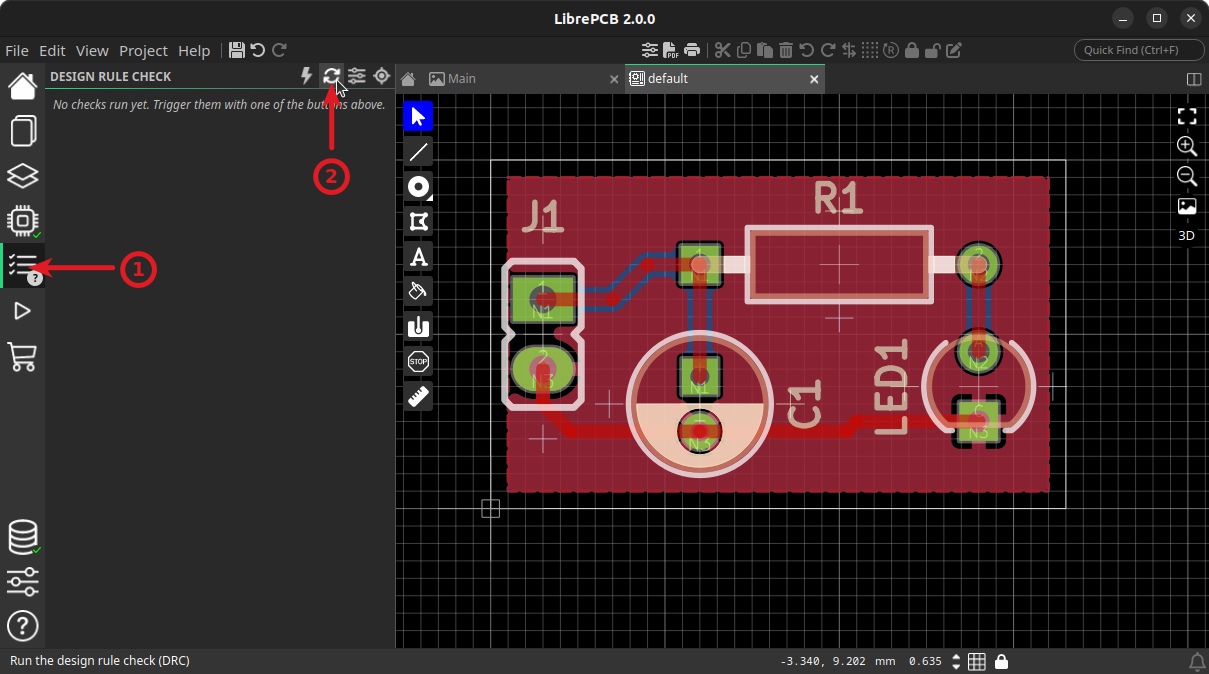
Task: Close the default board tab
Action: point(814,79)
